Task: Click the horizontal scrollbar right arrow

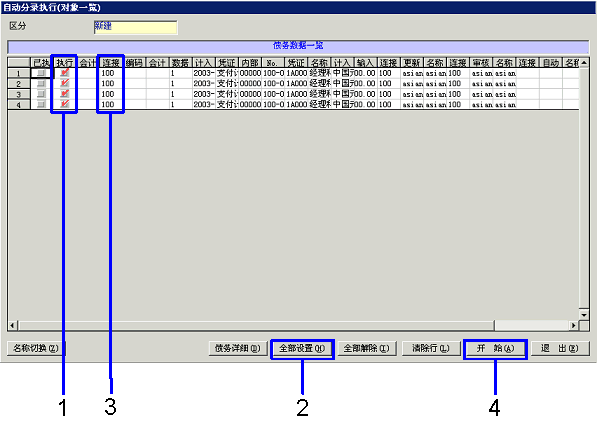Action: pos(573,326)
